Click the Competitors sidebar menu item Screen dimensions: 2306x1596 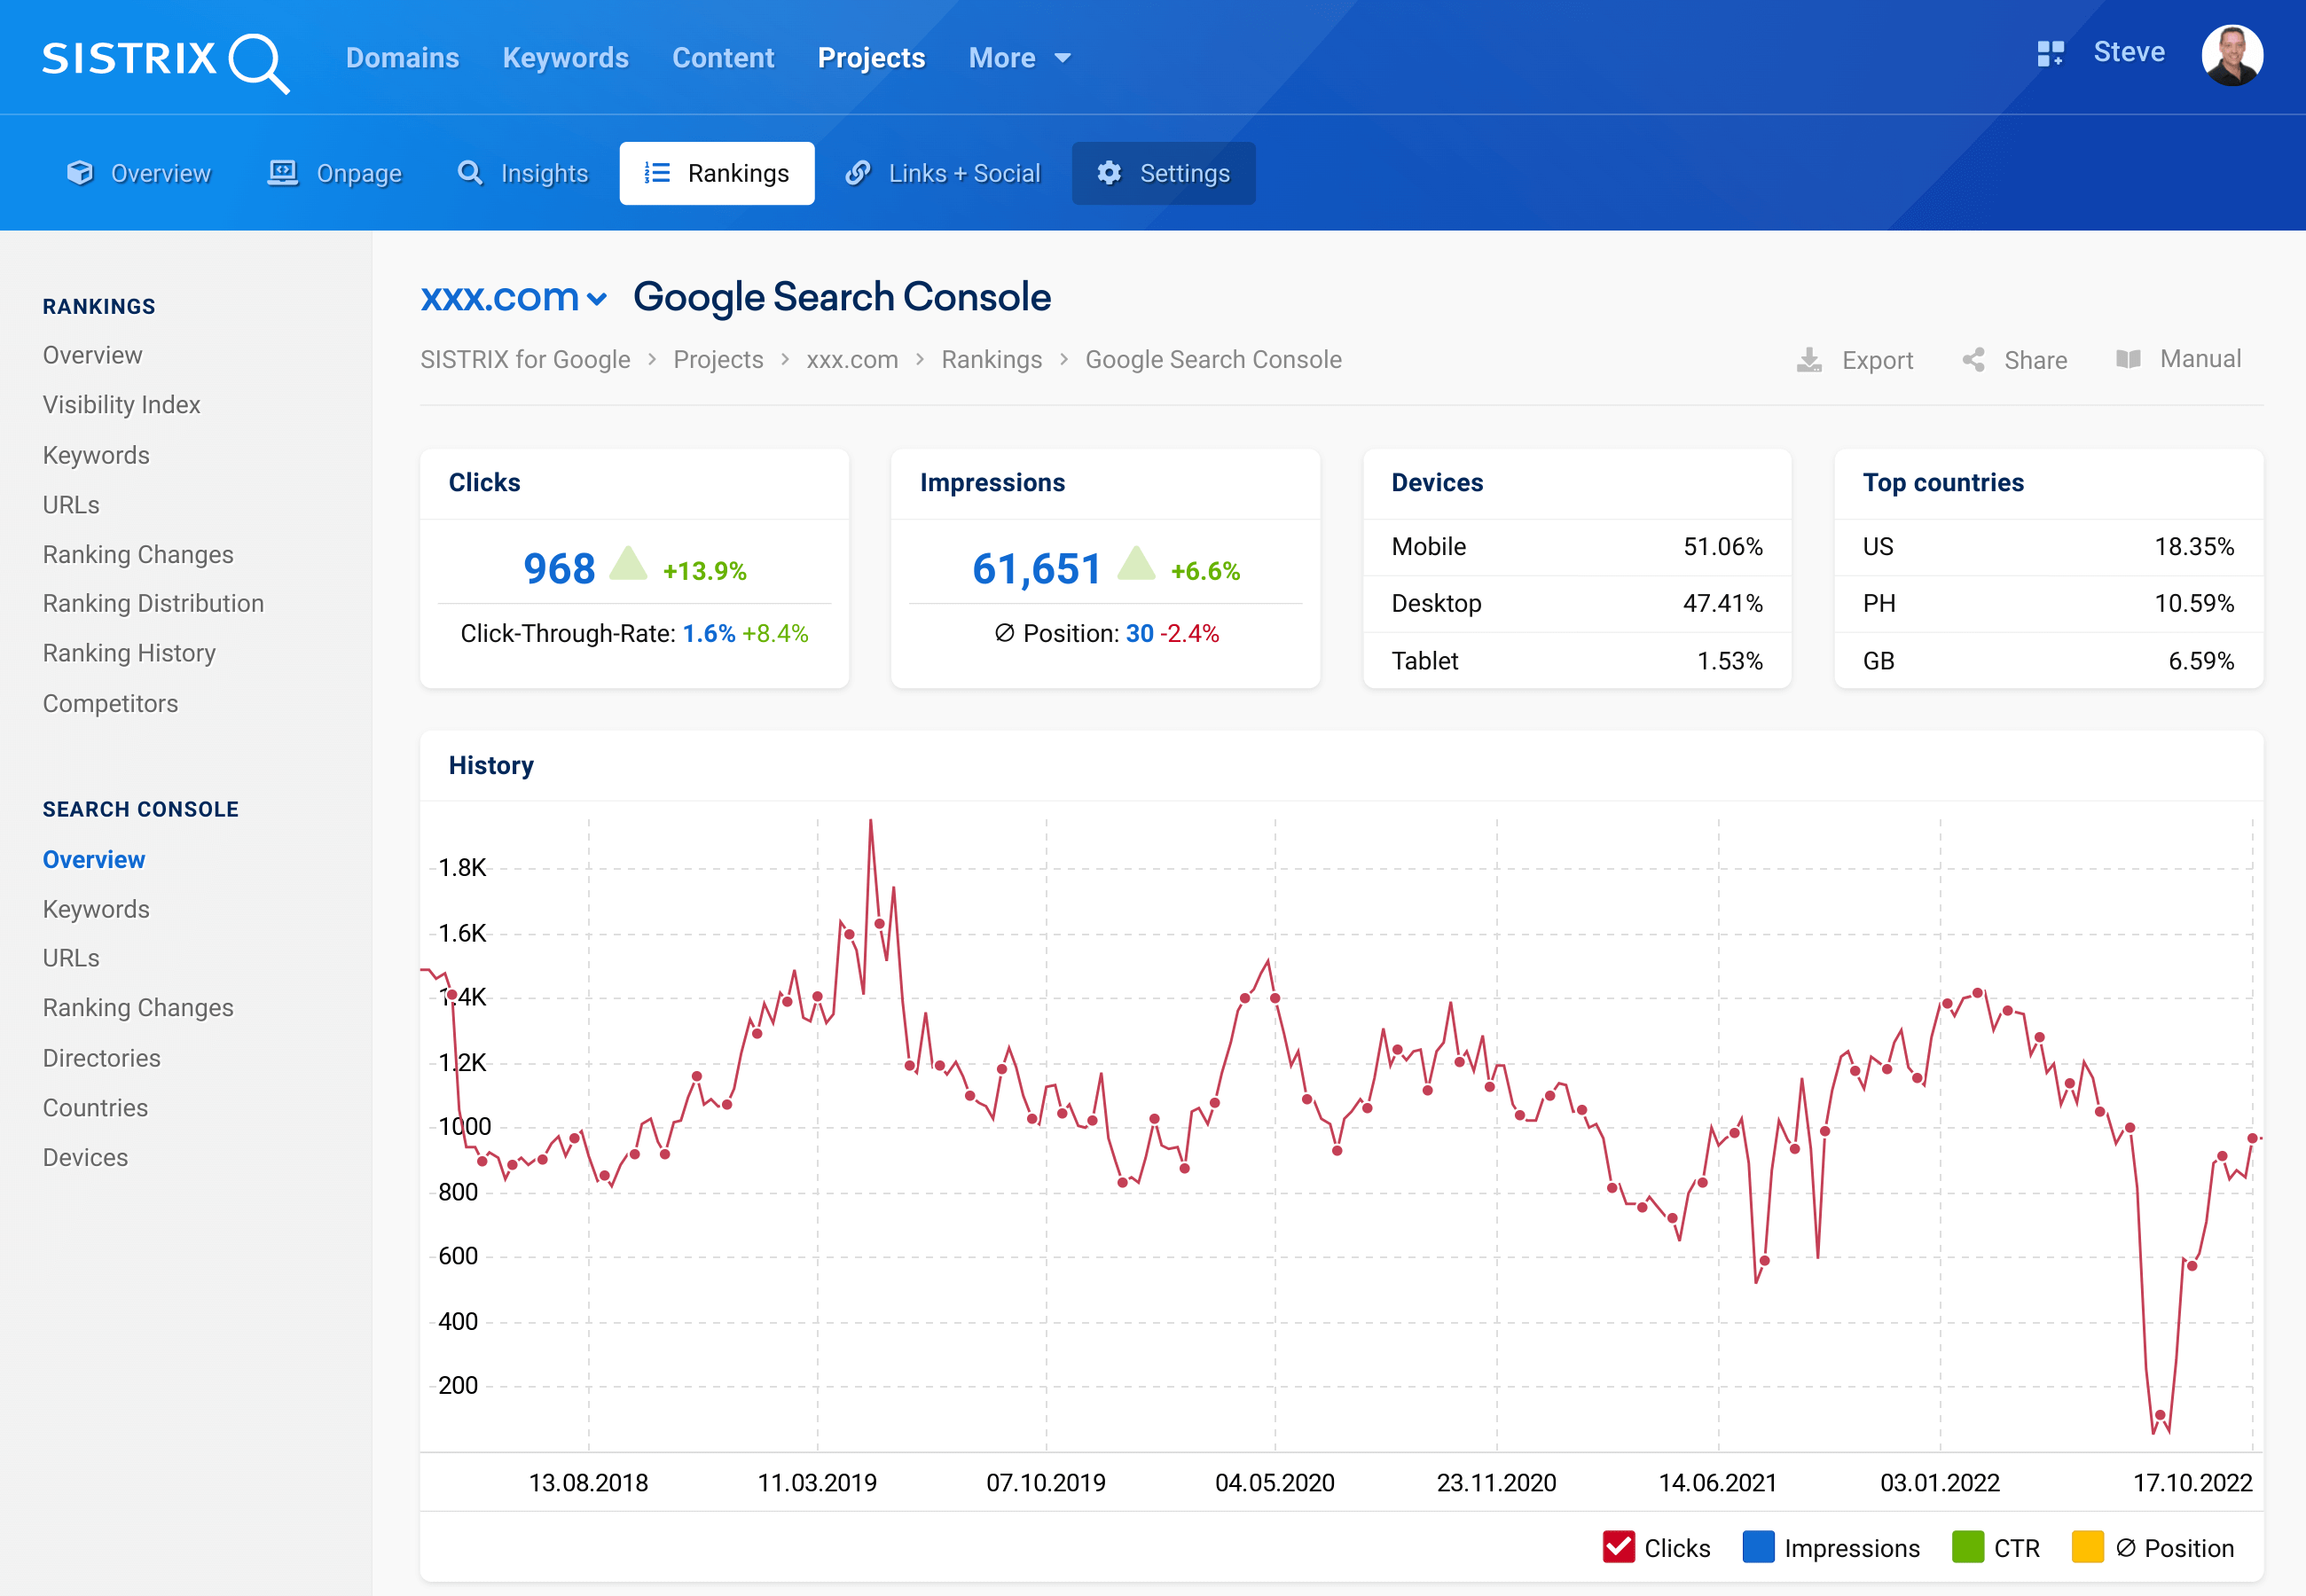tap(110, 704)
